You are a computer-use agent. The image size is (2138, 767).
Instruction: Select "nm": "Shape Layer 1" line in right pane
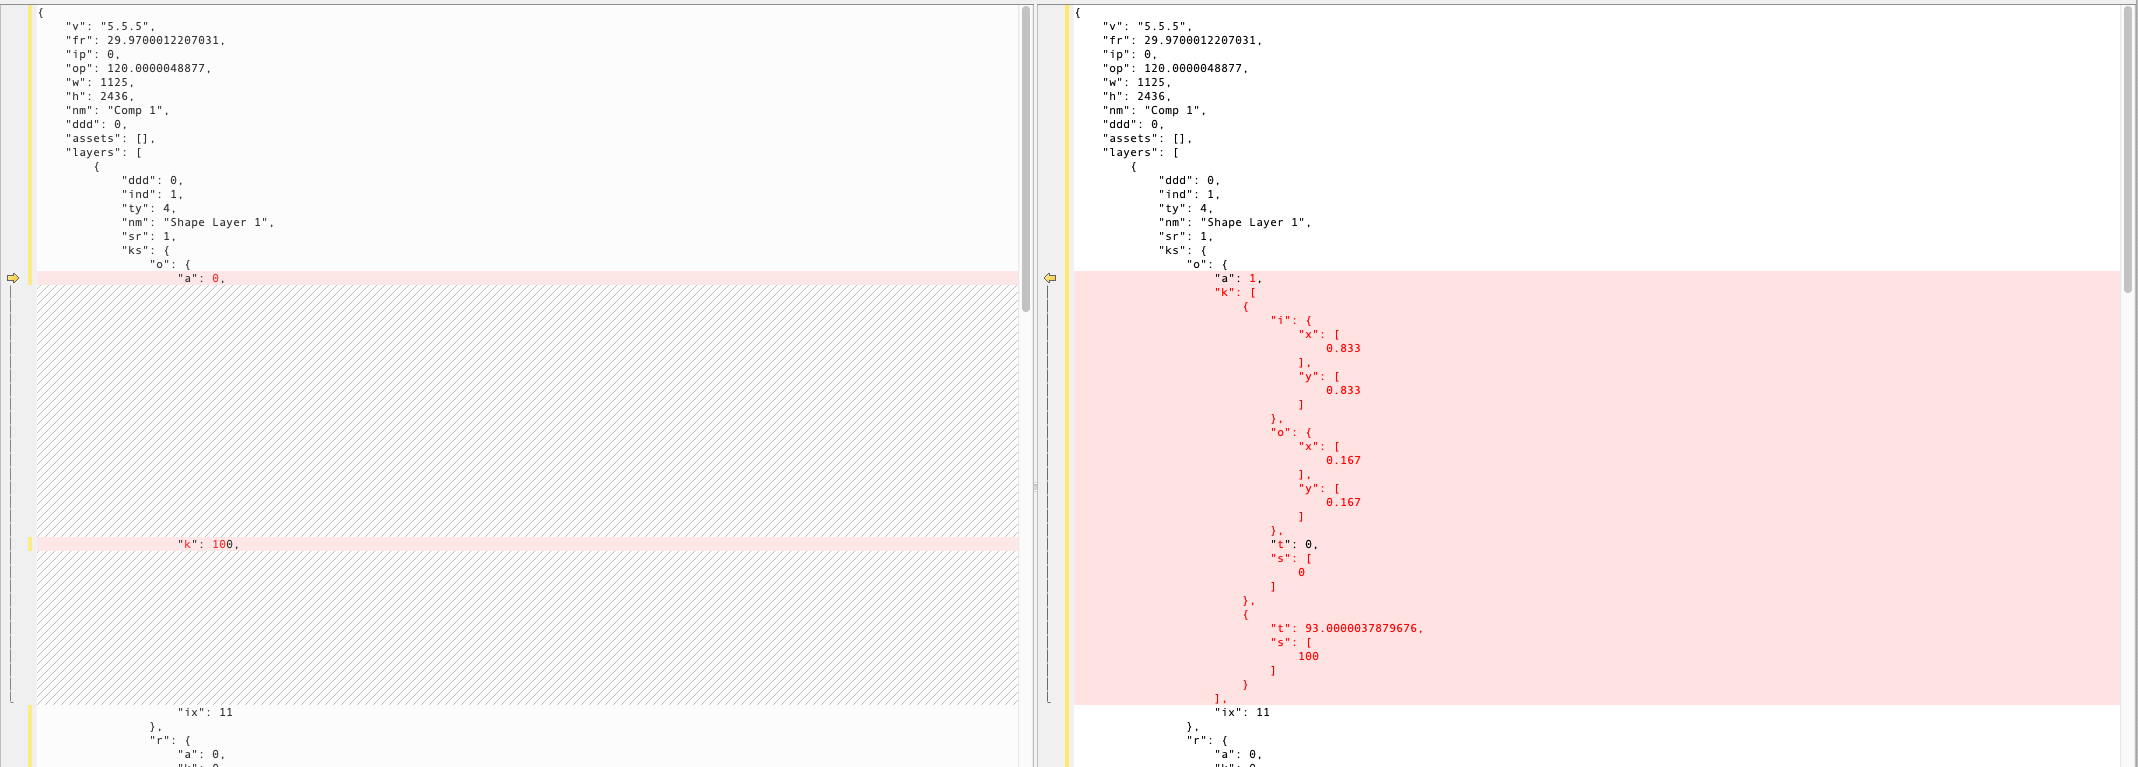1235,222
